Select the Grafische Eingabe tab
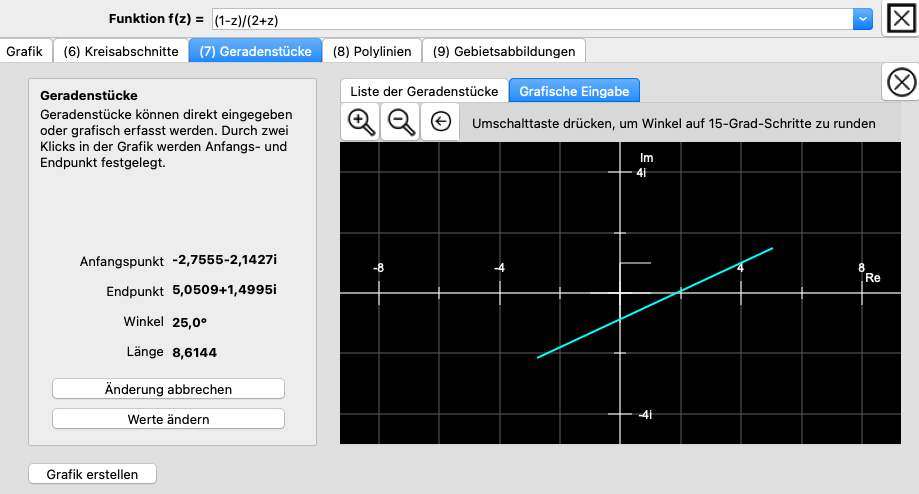 pyautogui.click(x=574, y=91)
